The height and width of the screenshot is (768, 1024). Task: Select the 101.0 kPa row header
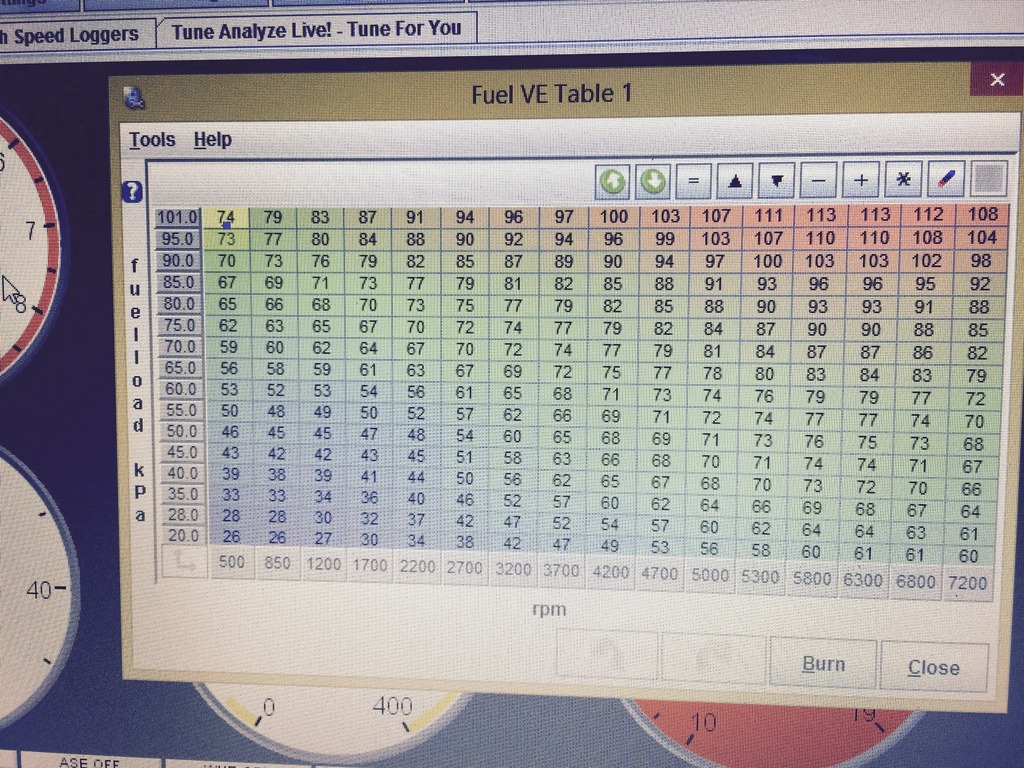[x=179, y=217]
